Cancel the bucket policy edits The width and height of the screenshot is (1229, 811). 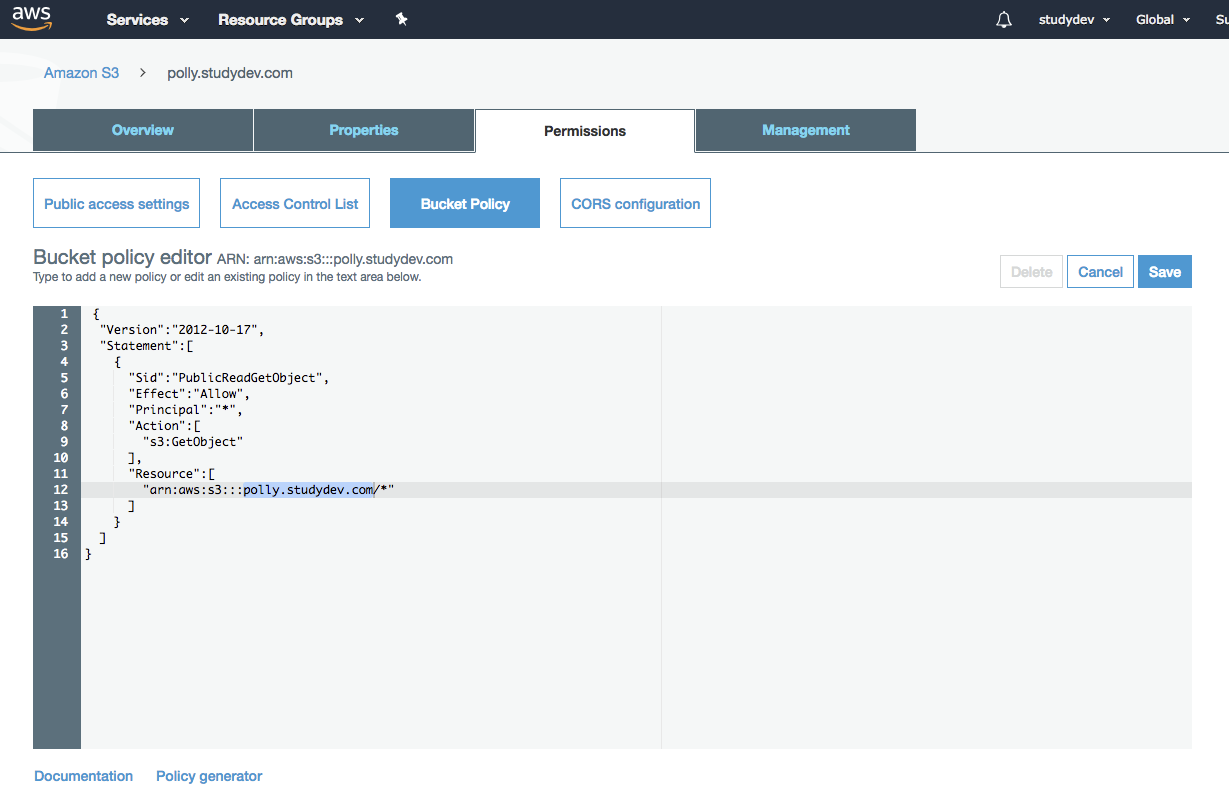coord(1100,272)
